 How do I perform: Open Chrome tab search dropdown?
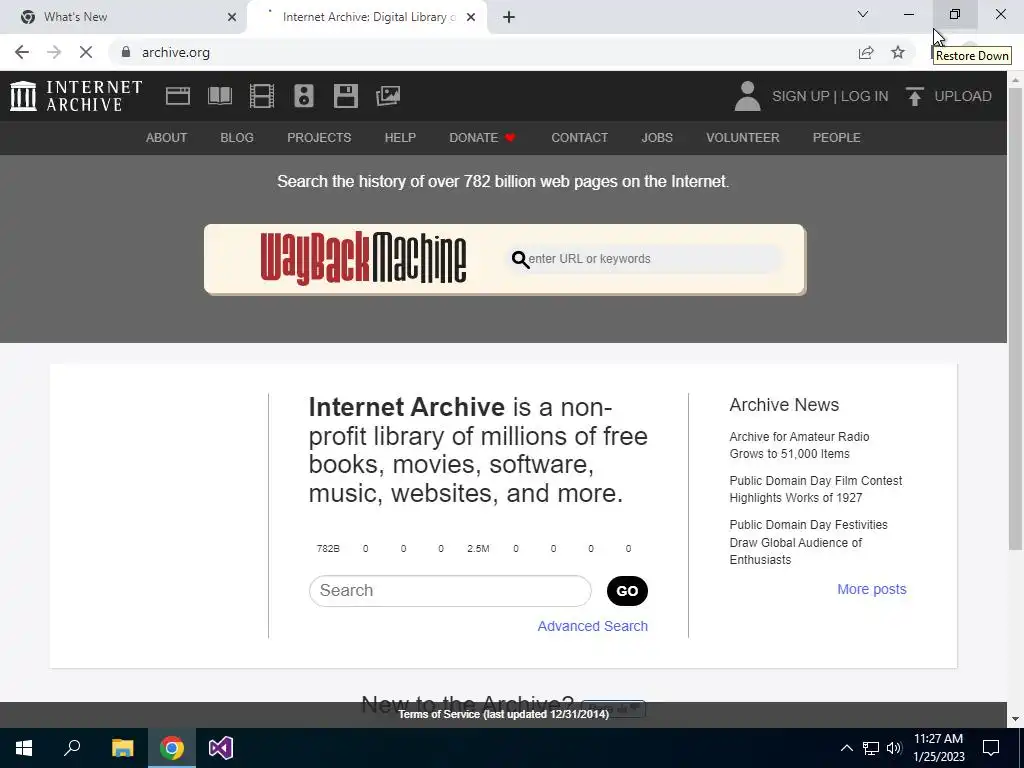[863, 14]
